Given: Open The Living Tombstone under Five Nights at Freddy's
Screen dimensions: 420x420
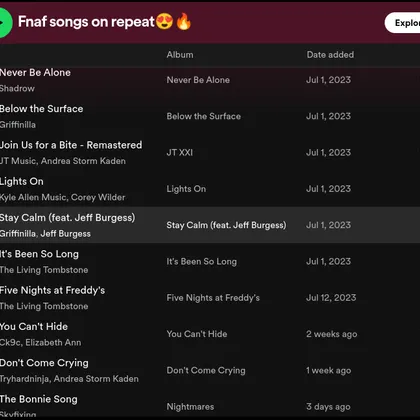Looking at the screenshot, I should click(x=44, y=306).
